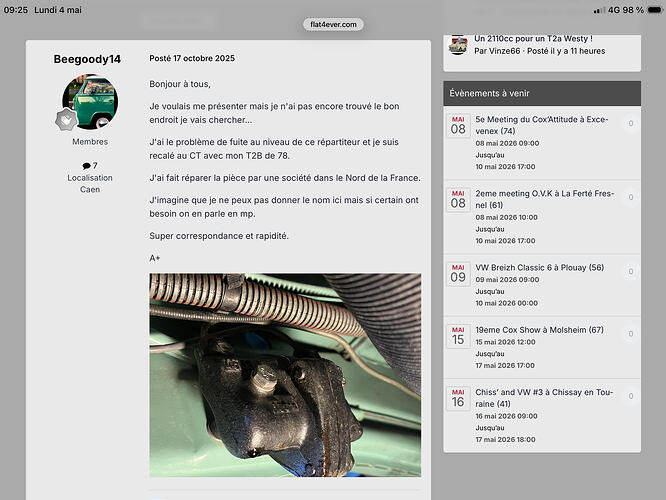Tap the MAI 15 calendar date icon
The height and width of the screenshot is (500, 666).
click(458, 336)
